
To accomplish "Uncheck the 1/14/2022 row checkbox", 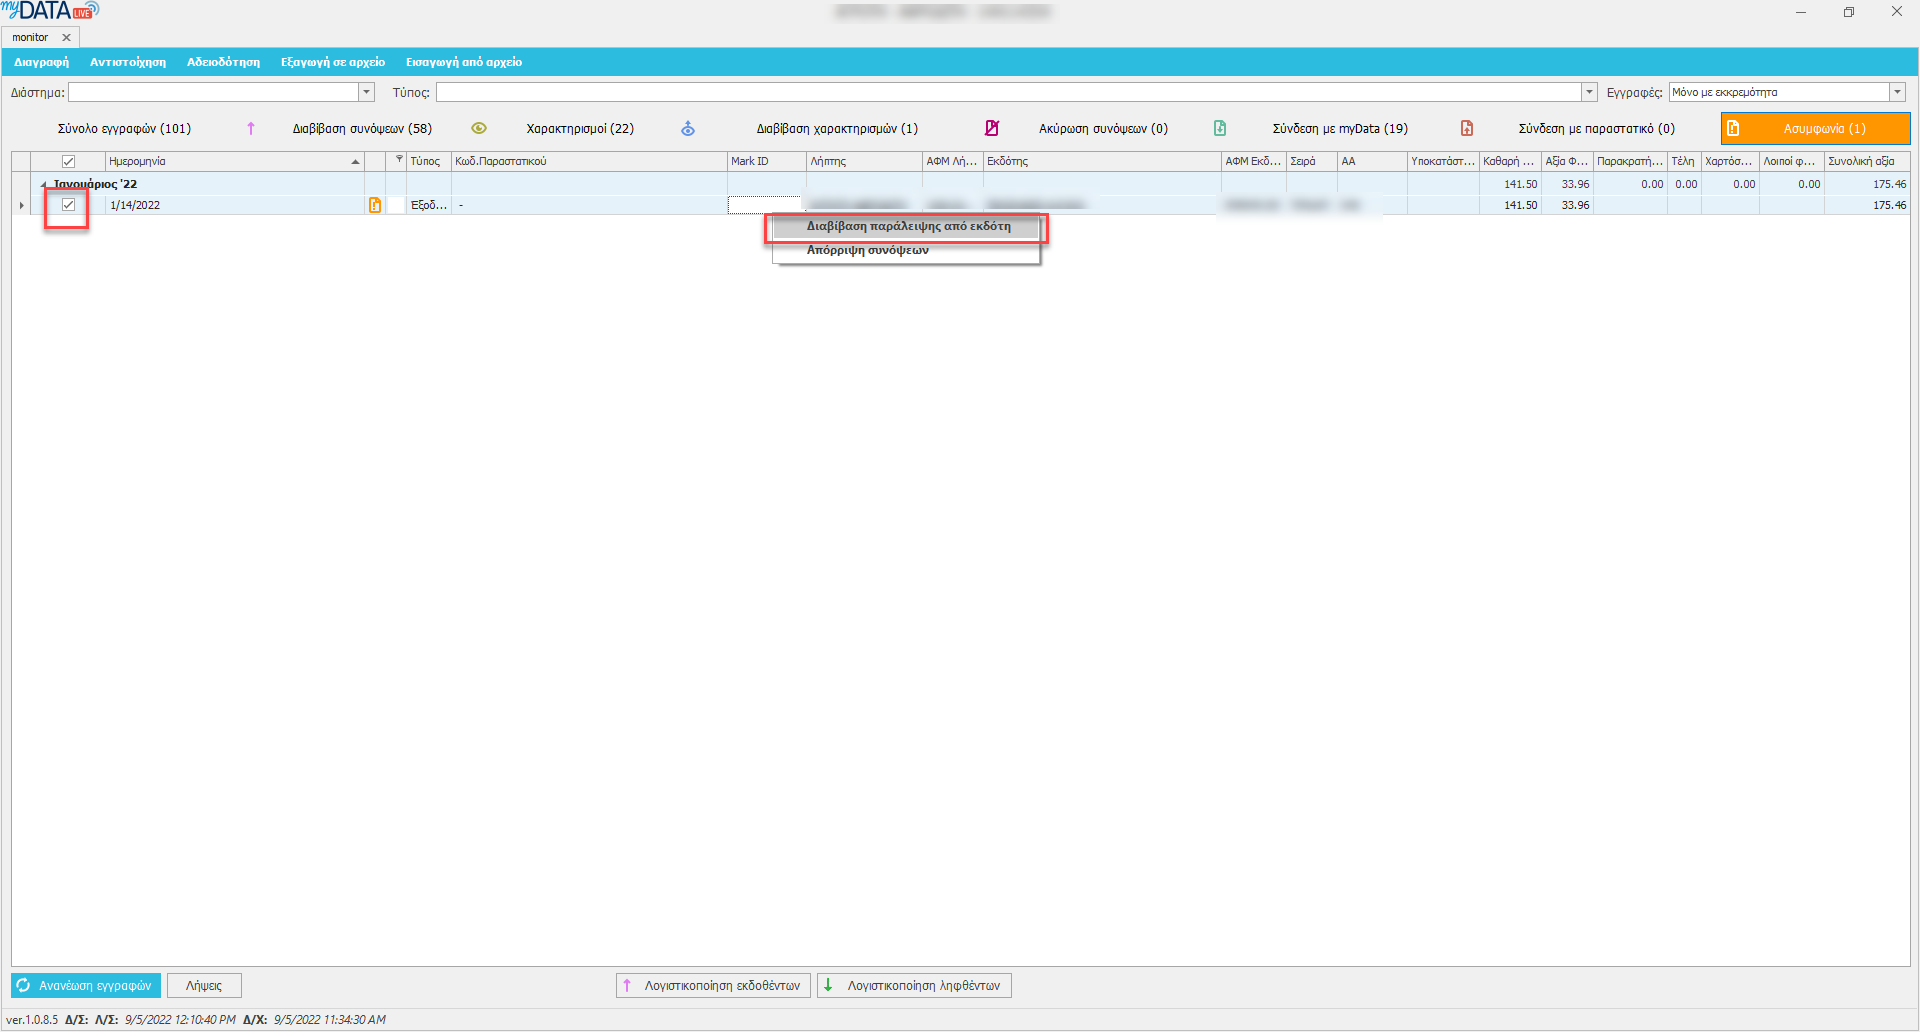I will [x=69, y=205].
